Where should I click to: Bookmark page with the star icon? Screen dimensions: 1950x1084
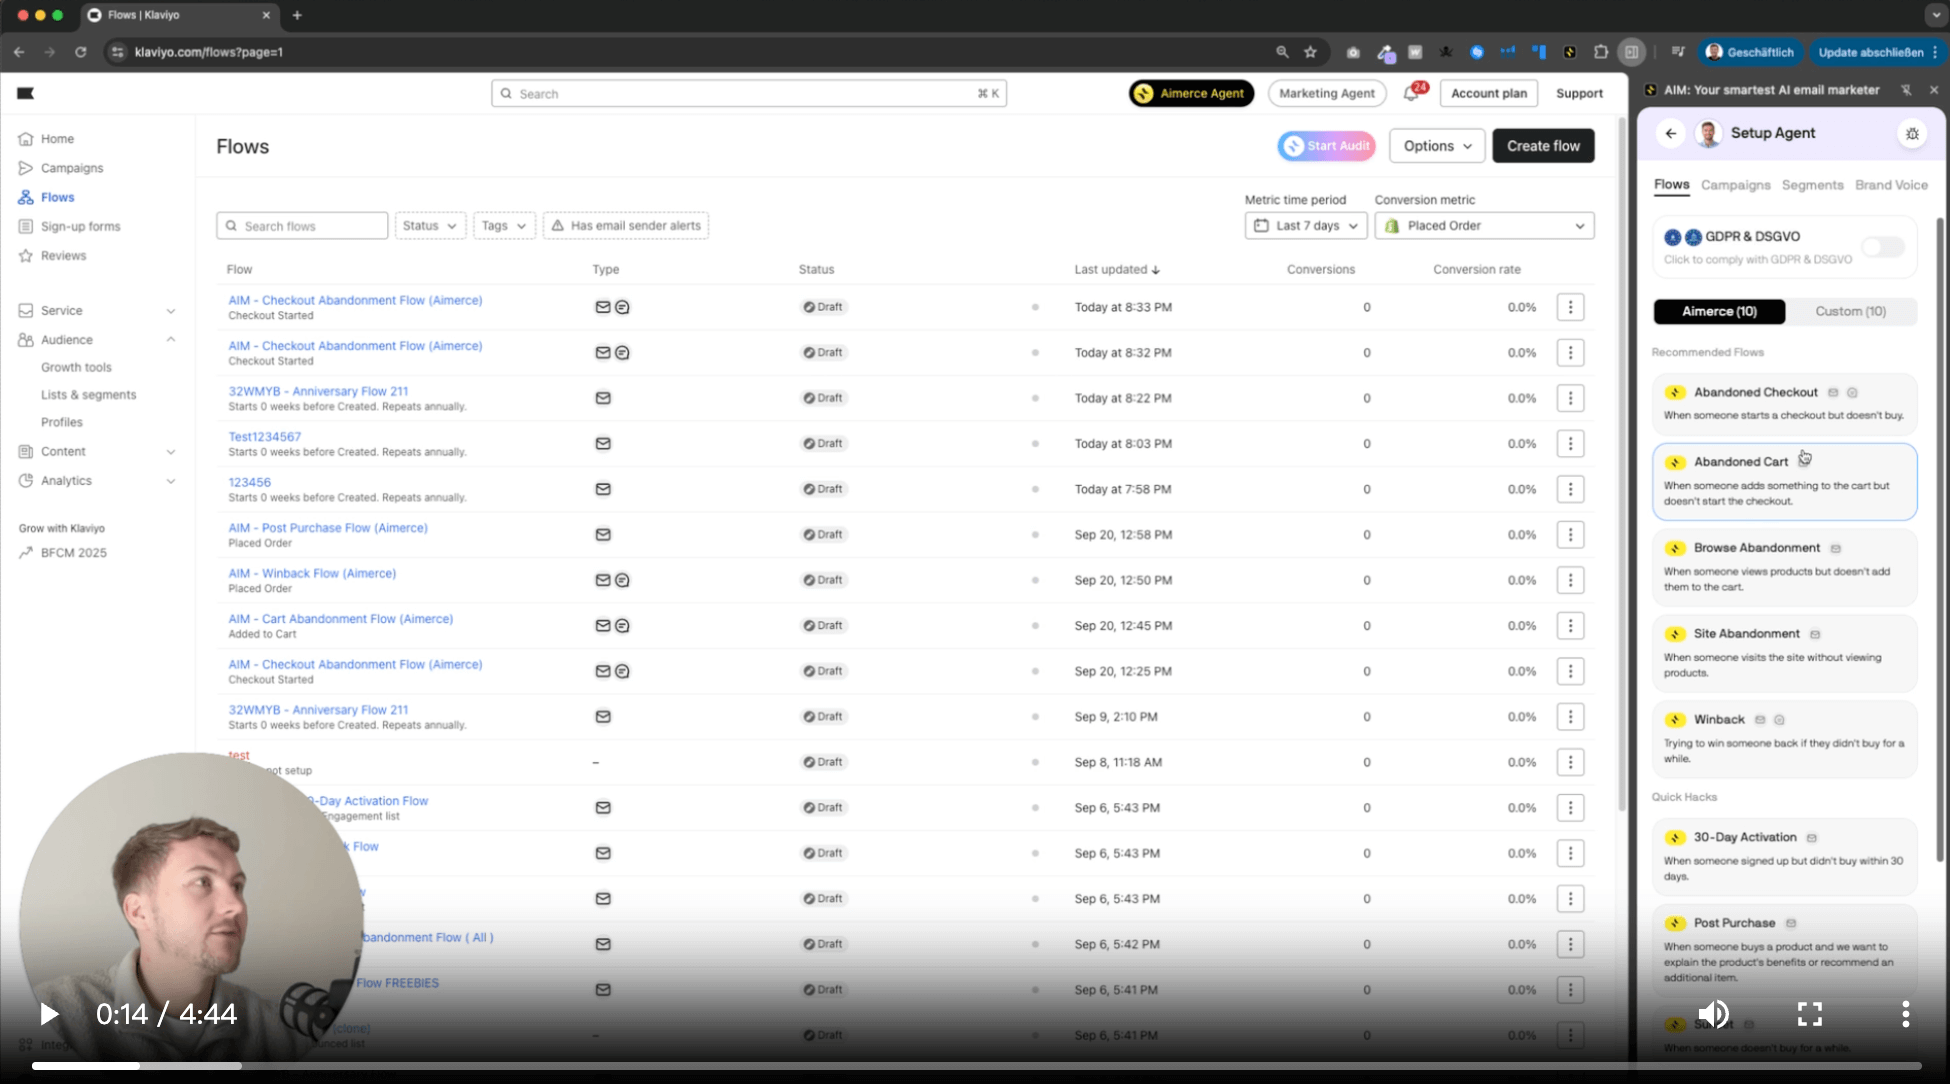[1310, 52]
